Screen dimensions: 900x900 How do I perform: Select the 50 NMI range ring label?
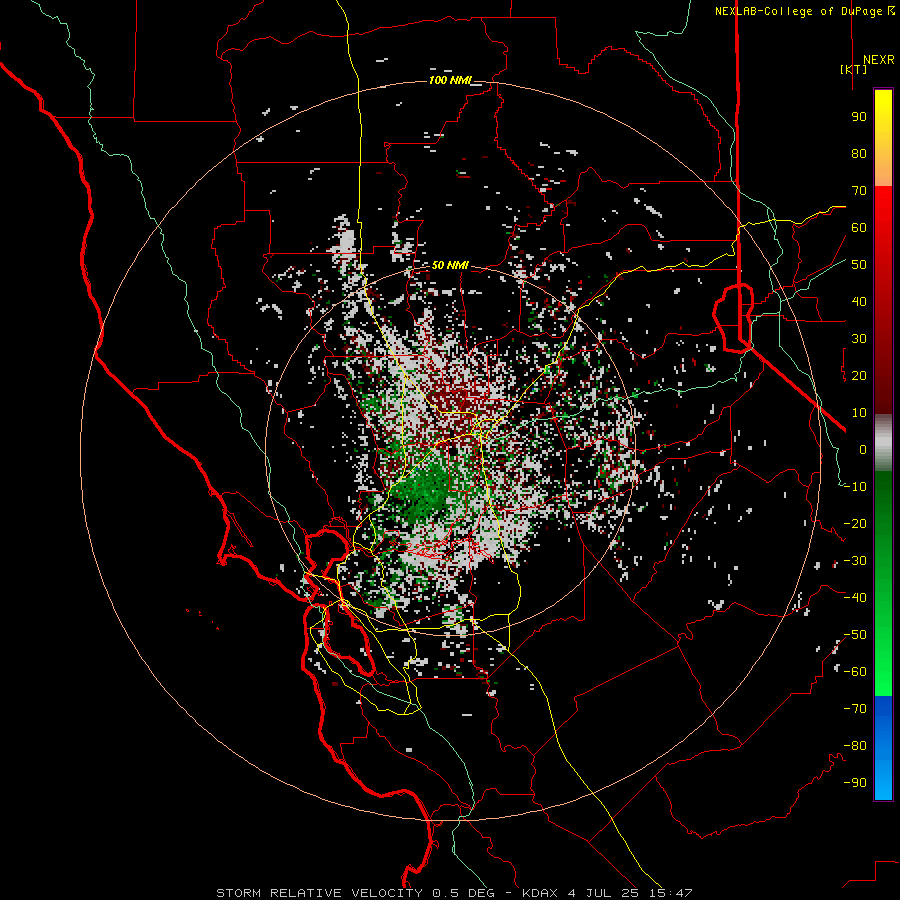450,265
